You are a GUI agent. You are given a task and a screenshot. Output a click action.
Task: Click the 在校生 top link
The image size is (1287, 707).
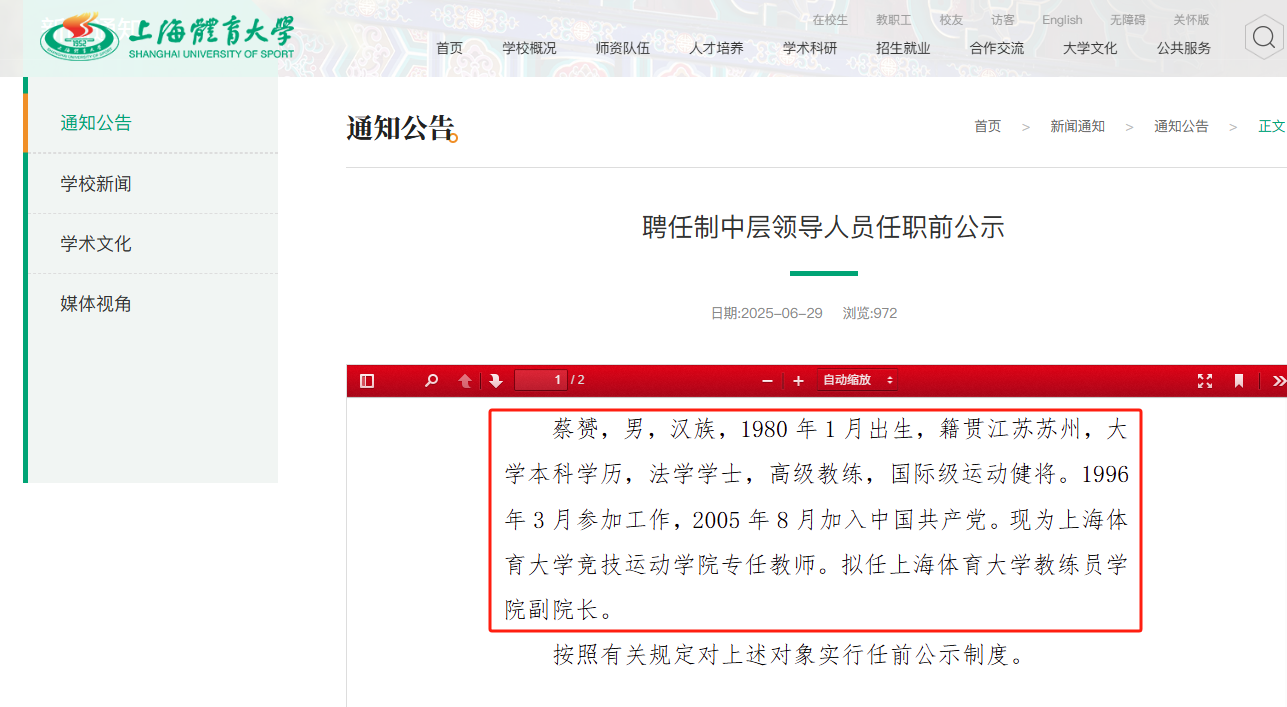(x=830, y=20)
